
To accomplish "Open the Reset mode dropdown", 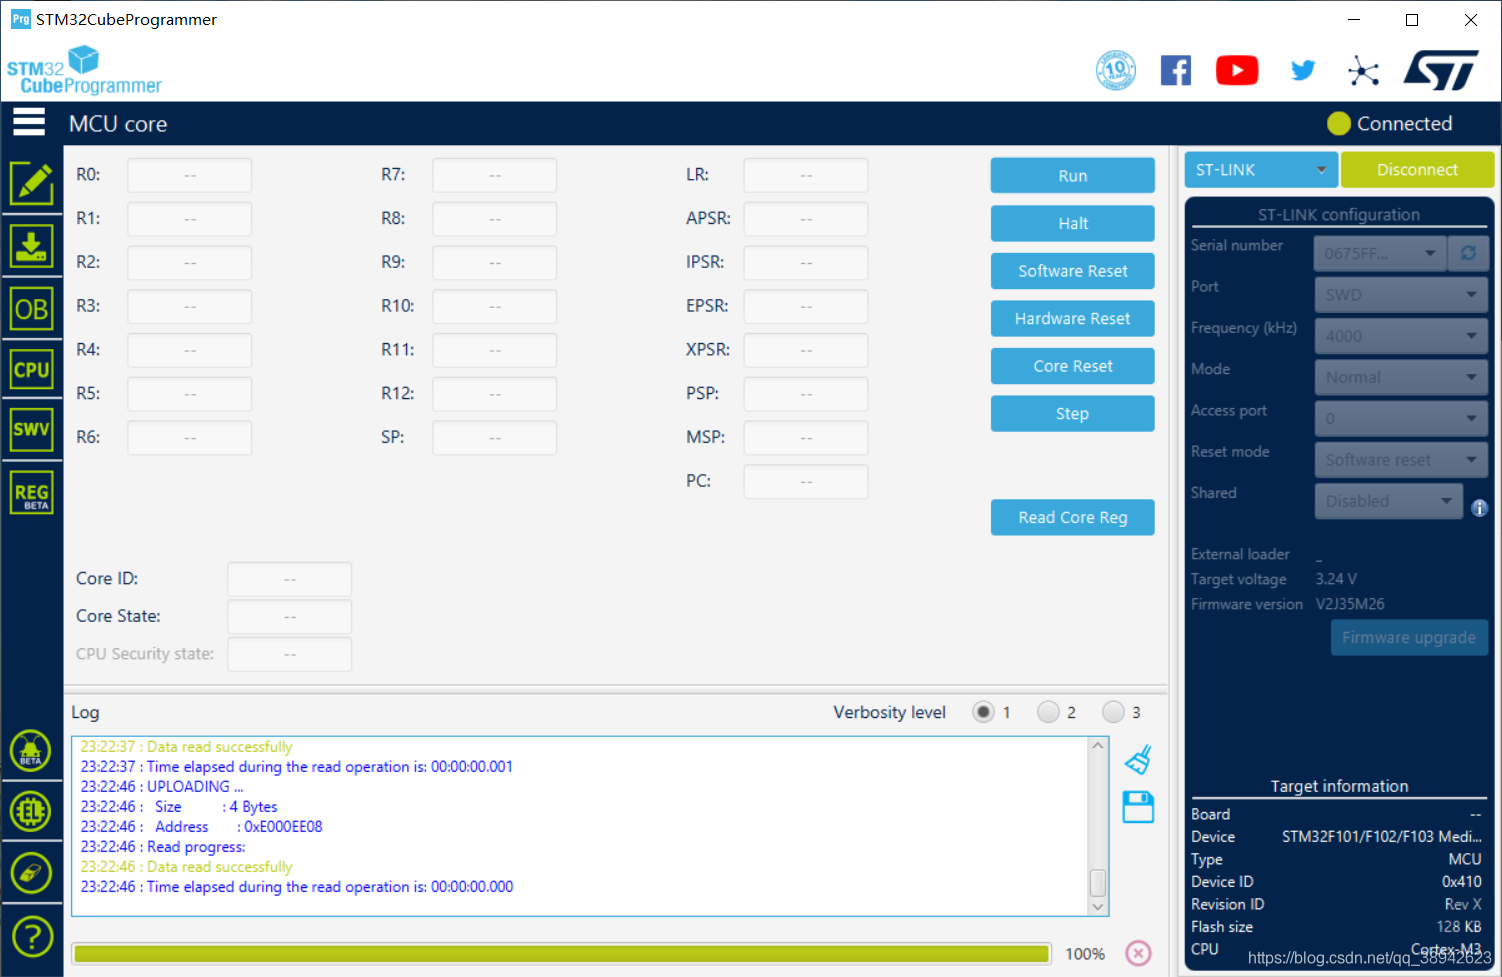I will (1400, 460).
